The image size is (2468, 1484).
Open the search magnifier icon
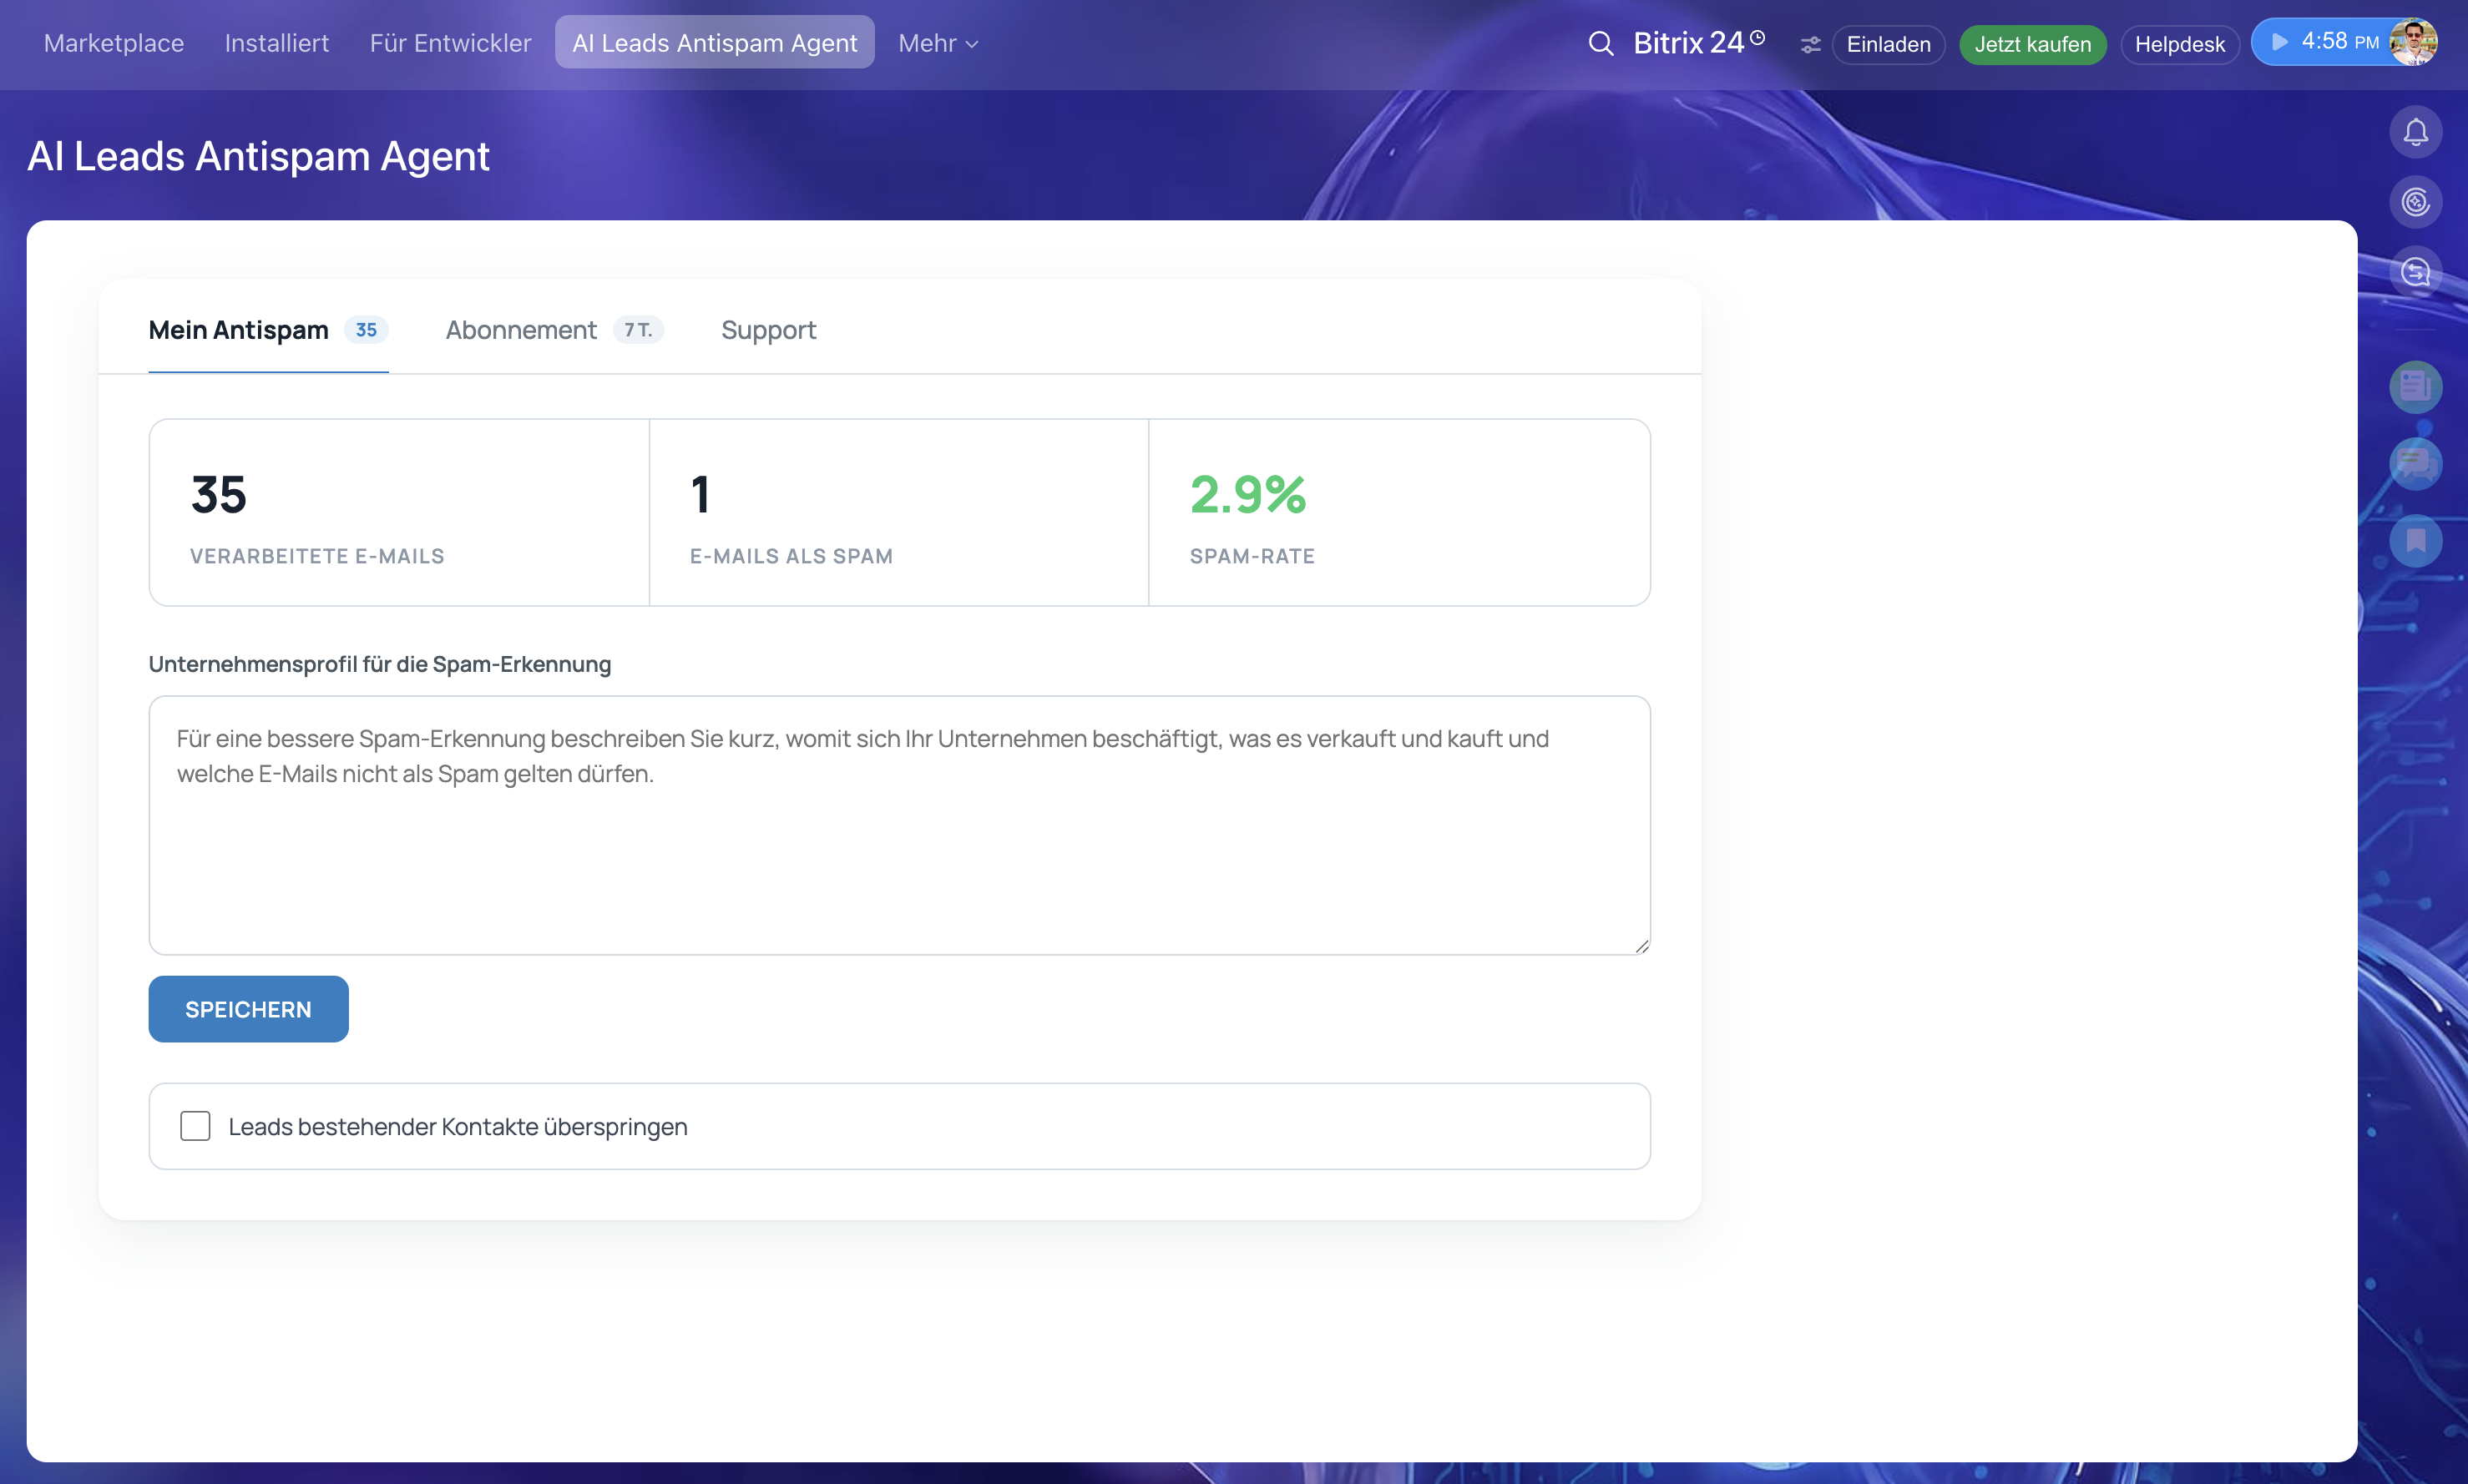click(1601, 43)
